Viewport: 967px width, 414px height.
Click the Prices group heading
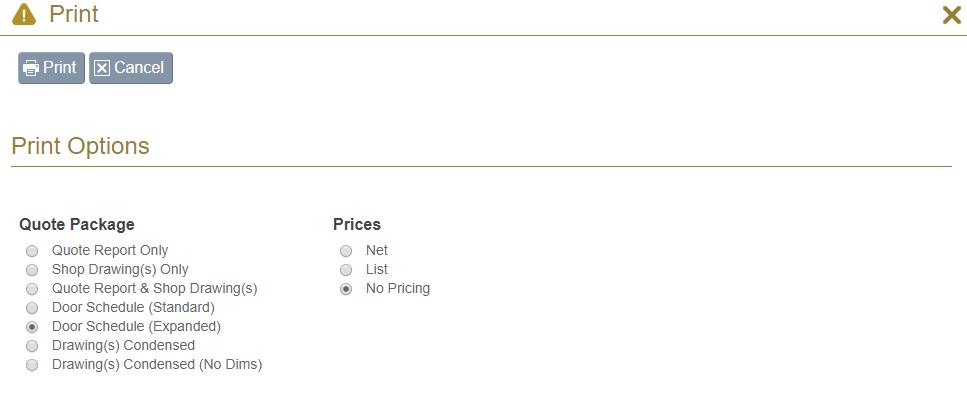tap(356, 224)
